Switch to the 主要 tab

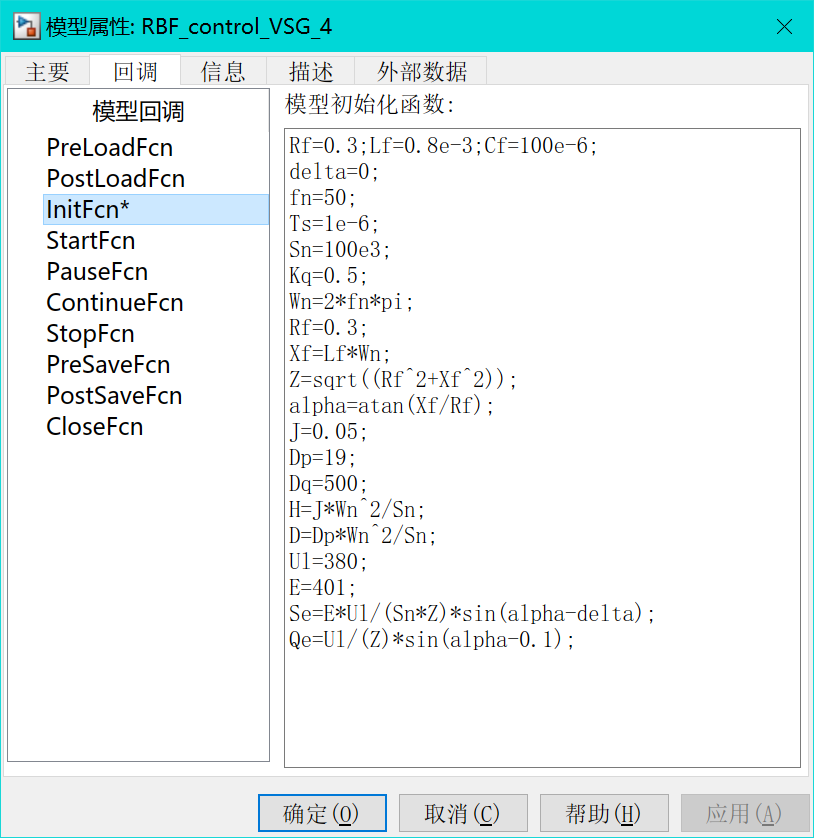click(47, 71)
